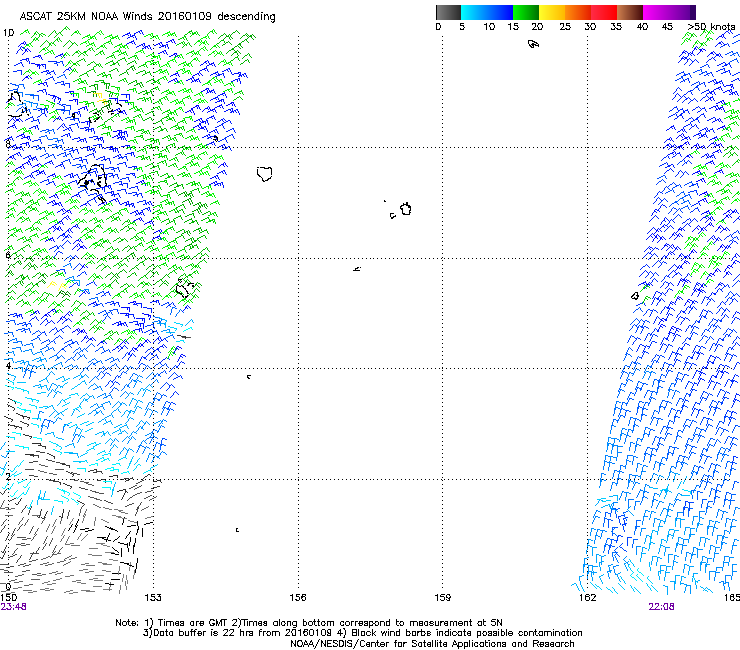Screen dimensions: 740x650
Task: Click the 'Times are GMT' note line
Action: (309, 623)
